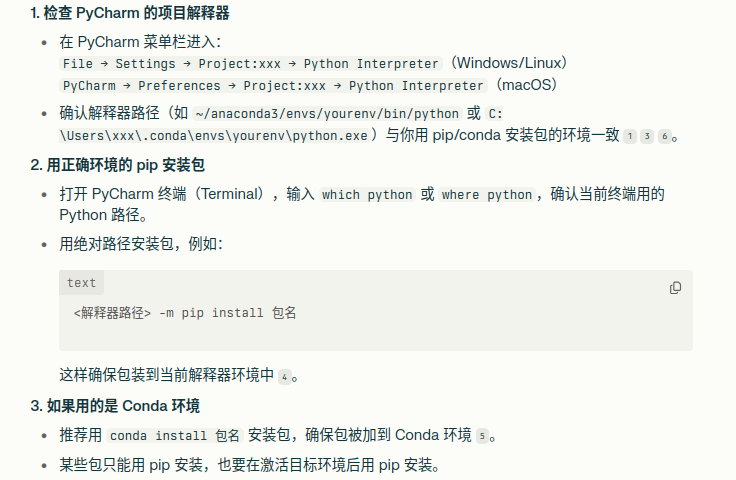Open citation 3 source badge
The image size is (736, 480).
(647, 137)
